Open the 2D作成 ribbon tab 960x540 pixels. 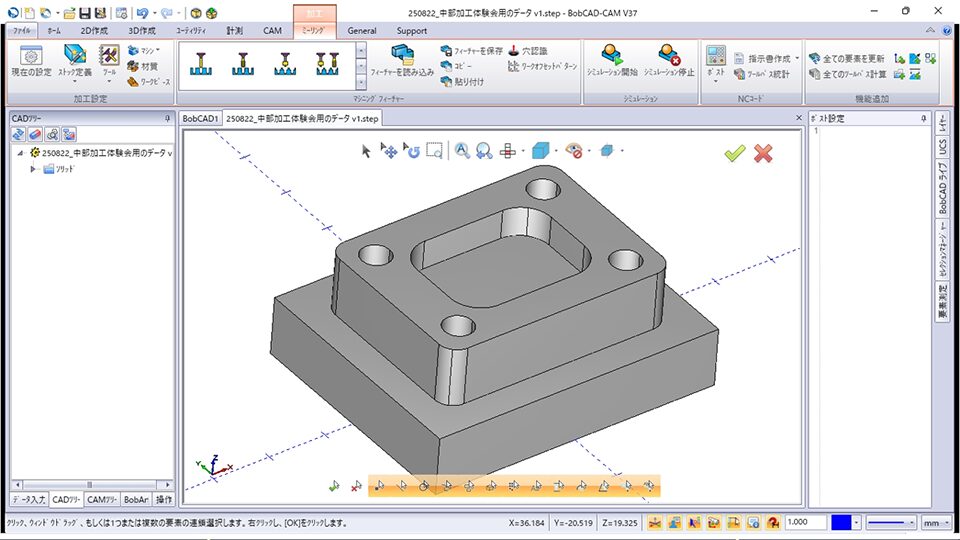point(94,30)
